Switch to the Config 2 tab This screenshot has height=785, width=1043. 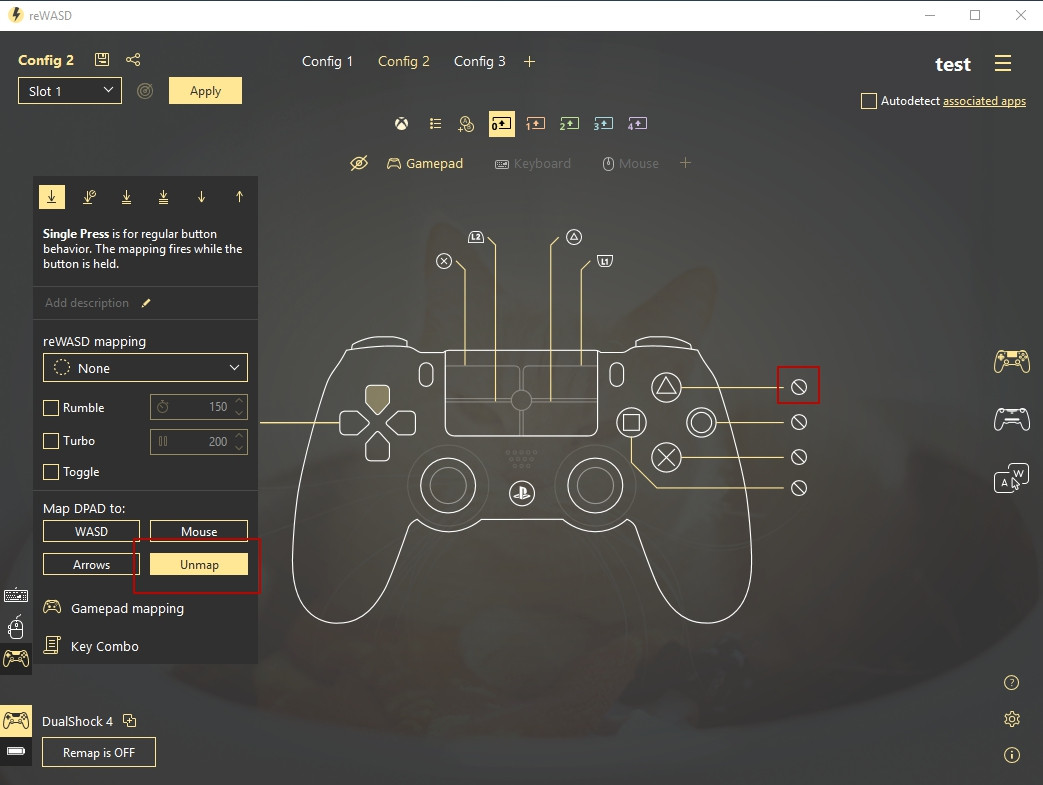(404, 61)
